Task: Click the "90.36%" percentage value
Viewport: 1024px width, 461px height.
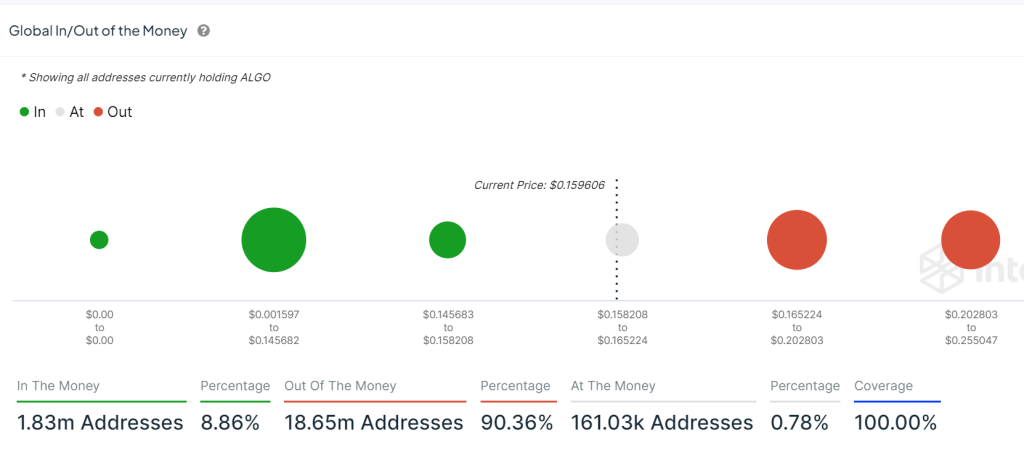Action: point(517,423)
